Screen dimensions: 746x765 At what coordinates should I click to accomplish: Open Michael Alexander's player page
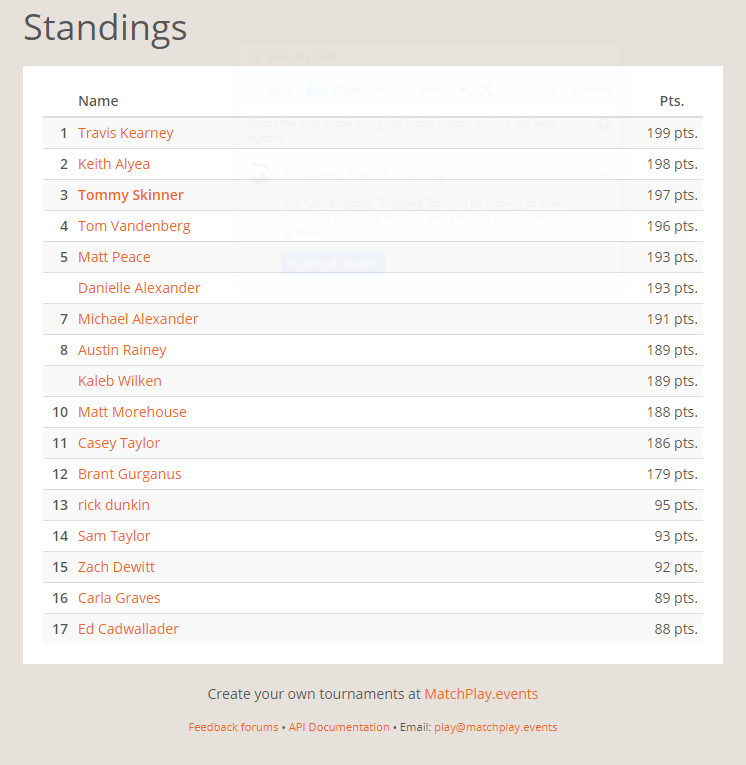[x=138, y=319]
